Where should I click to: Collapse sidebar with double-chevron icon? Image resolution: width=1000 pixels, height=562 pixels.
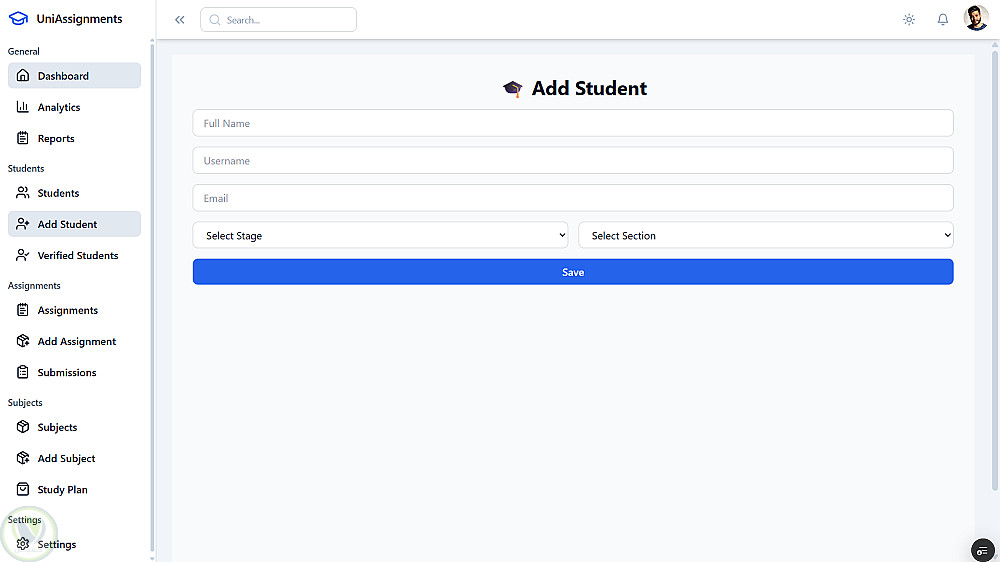[x=180, y=19]
